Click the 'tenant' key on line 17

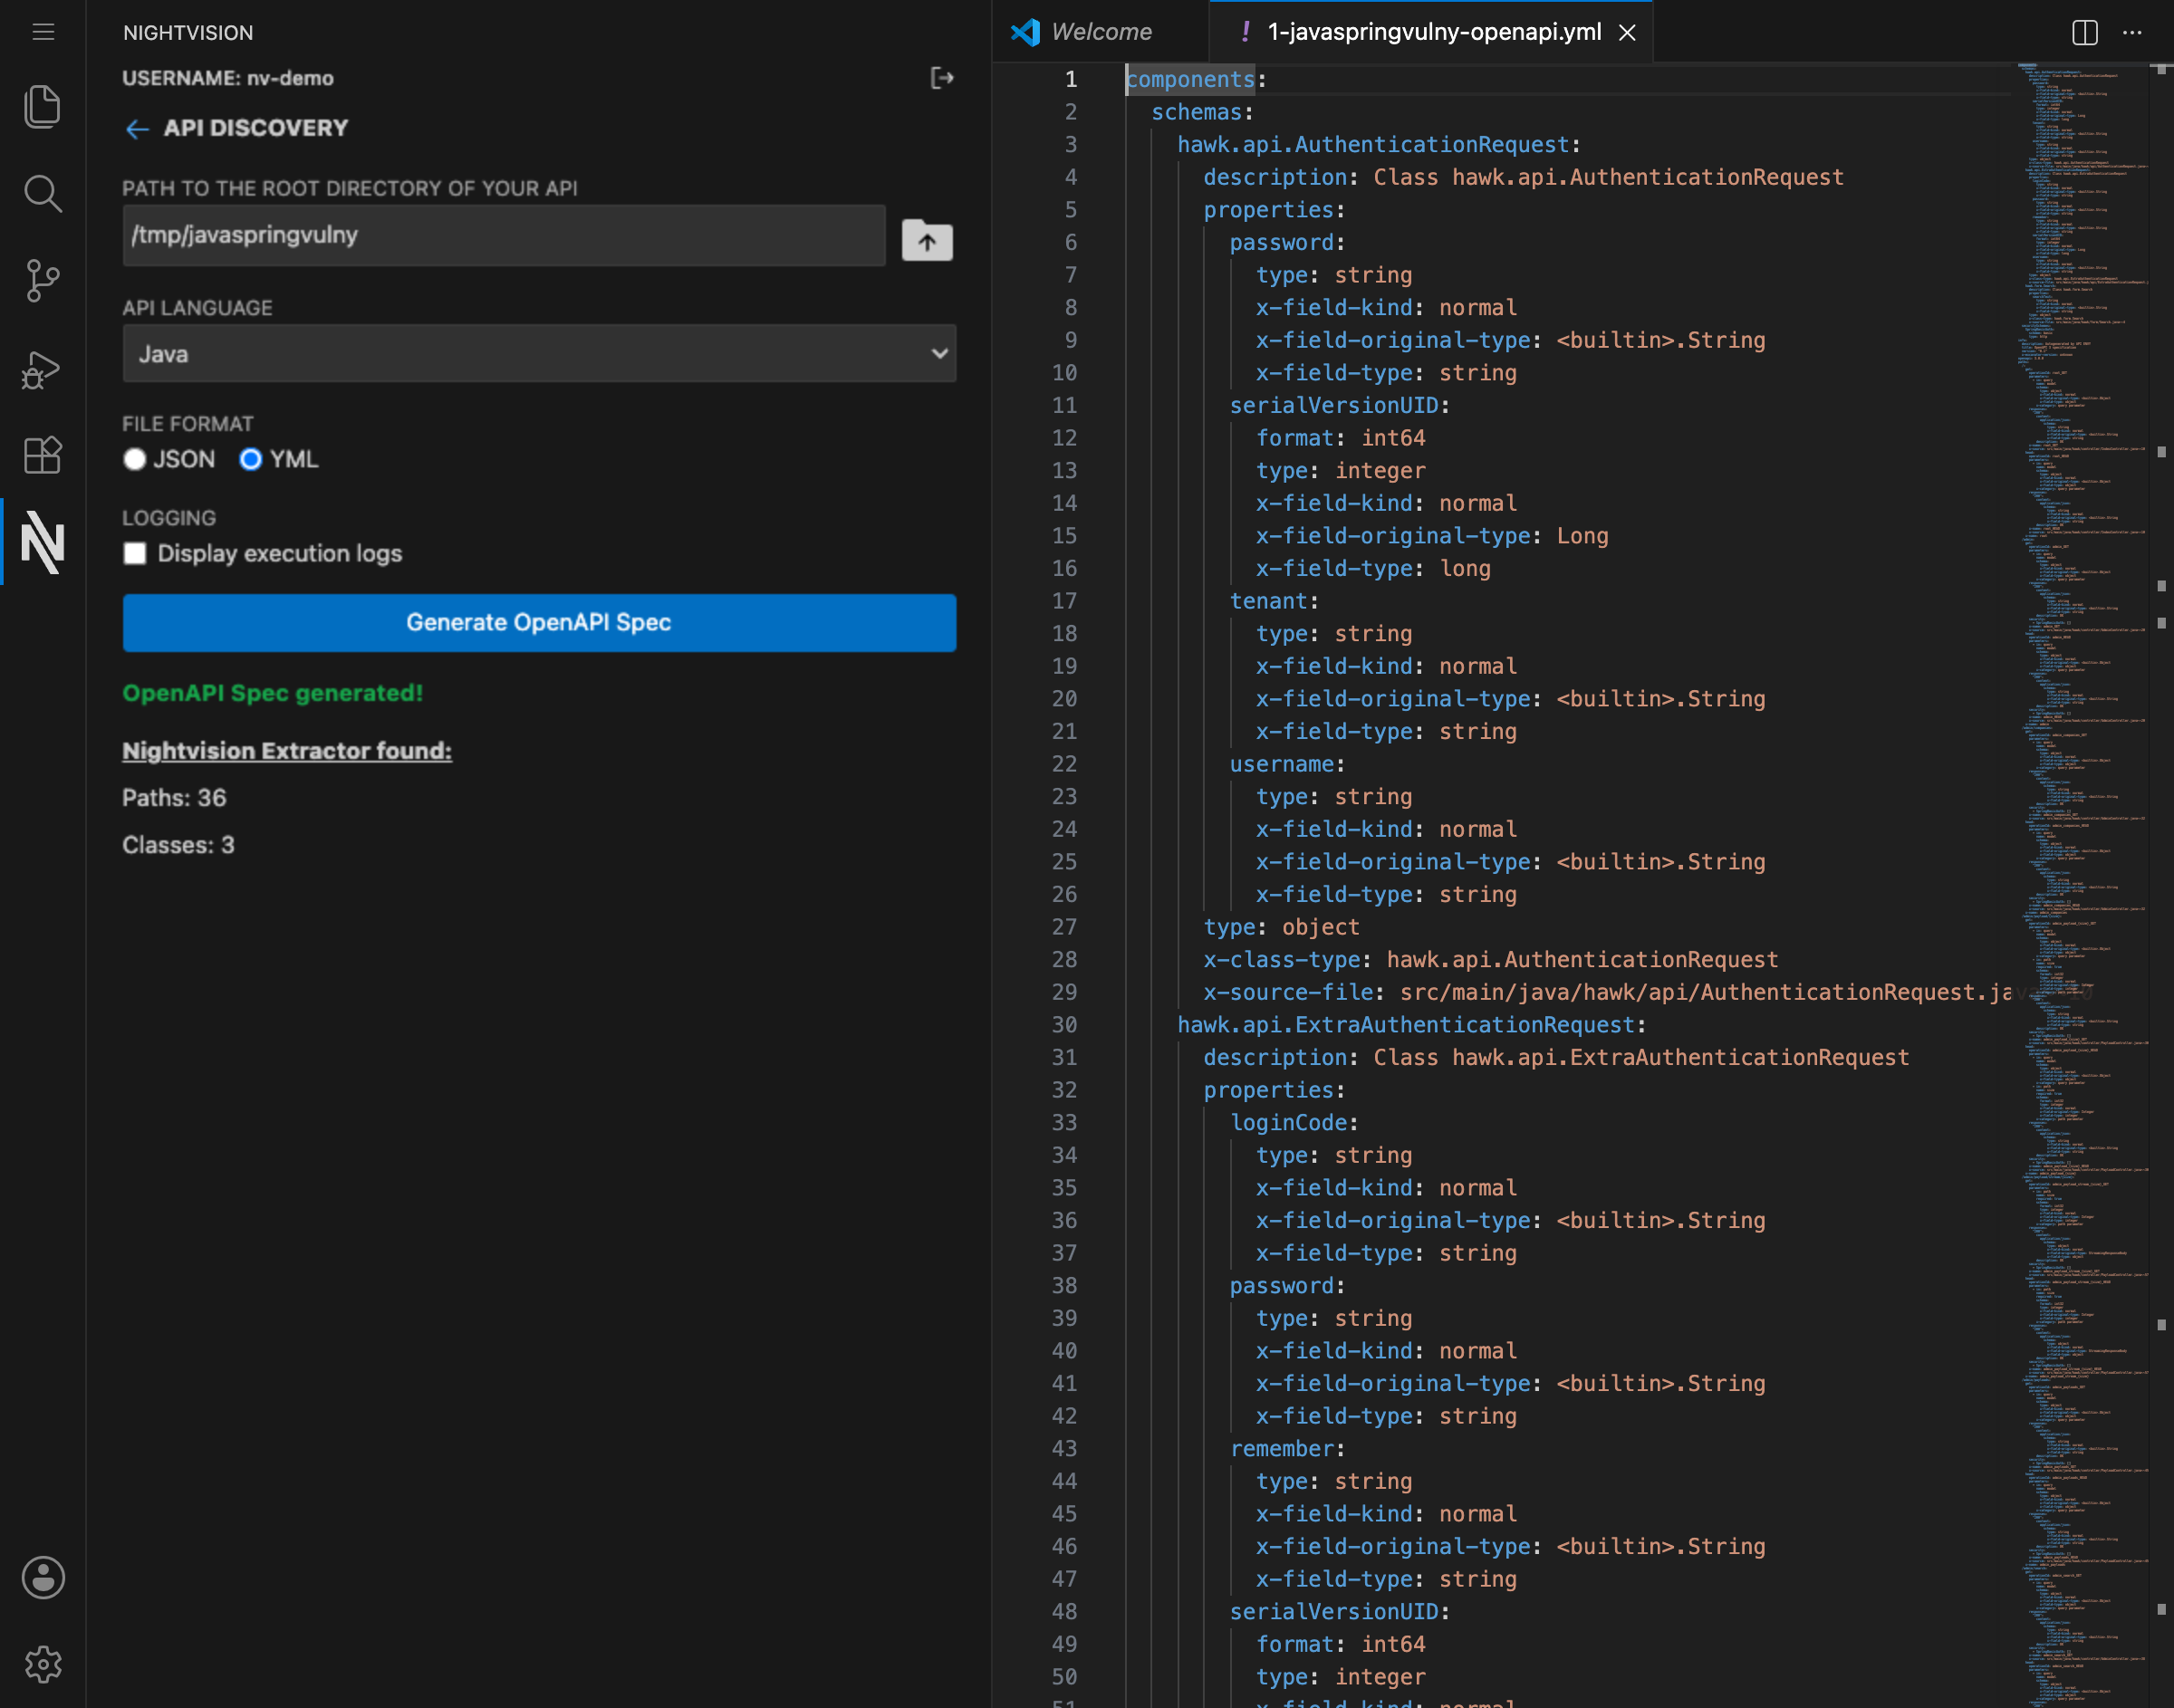pos(1268,601)
